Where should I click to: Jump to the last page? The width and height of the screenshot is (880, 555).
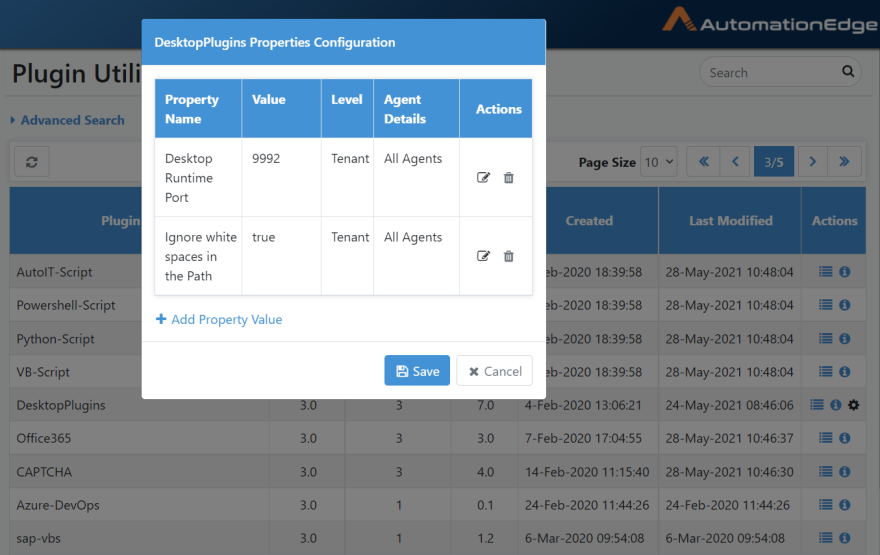pyautogui.click(x=844, y=162)
